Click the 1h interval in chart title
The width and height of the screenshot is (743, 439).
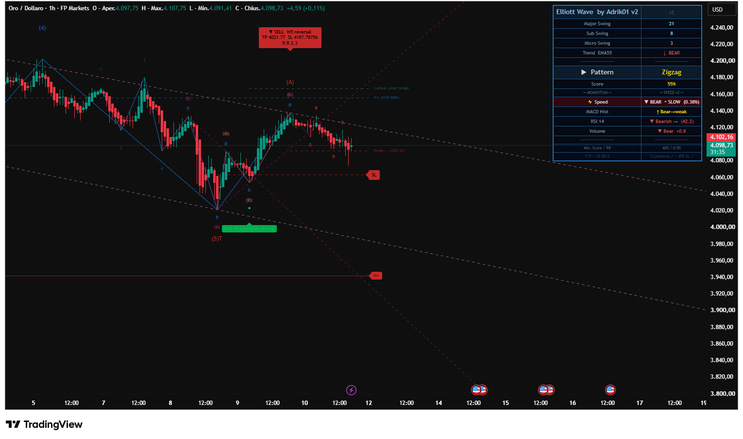pos(52,8)
